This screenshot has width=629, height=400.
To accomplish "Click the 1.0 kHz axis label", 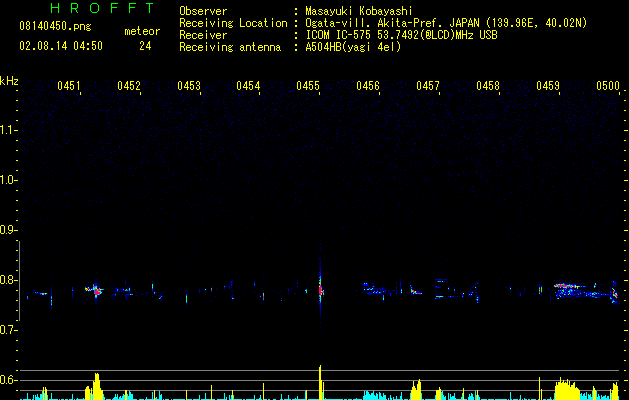I will pos(8,180).
